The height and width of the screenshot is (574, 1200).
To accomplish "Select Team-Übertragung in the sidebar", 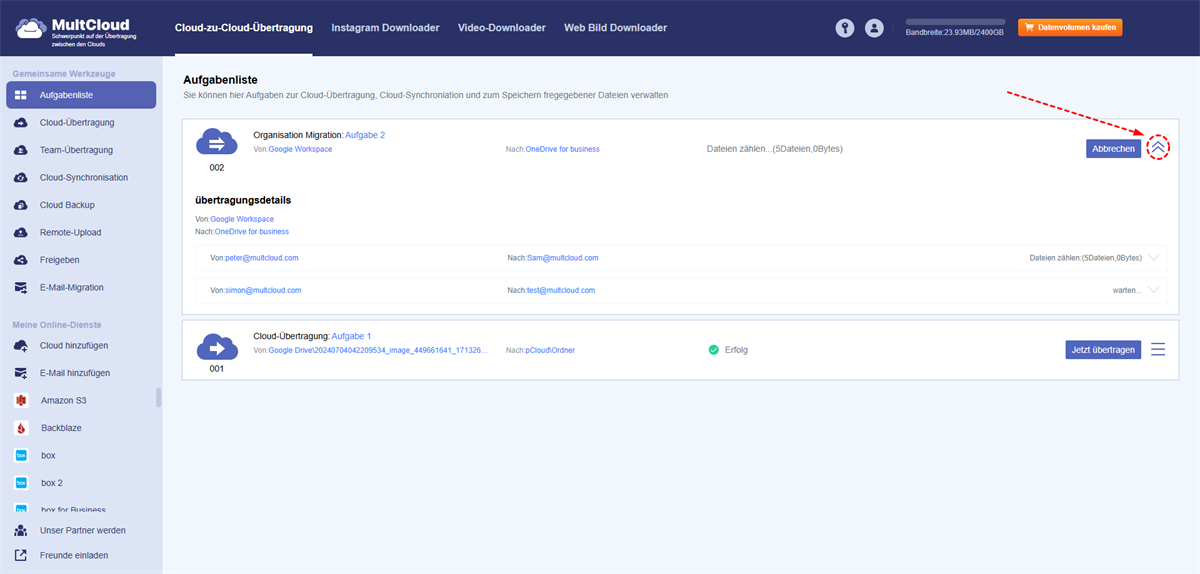I will coord(81,150).
